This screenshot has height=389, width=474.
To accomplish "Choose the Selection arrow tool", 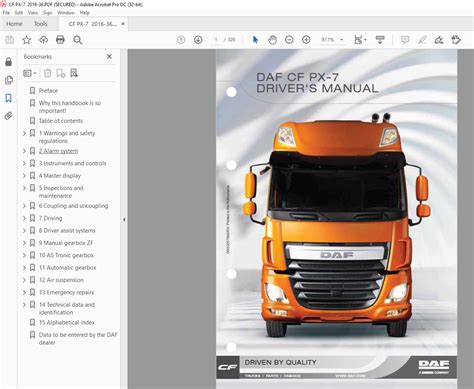I will point(255,40).
